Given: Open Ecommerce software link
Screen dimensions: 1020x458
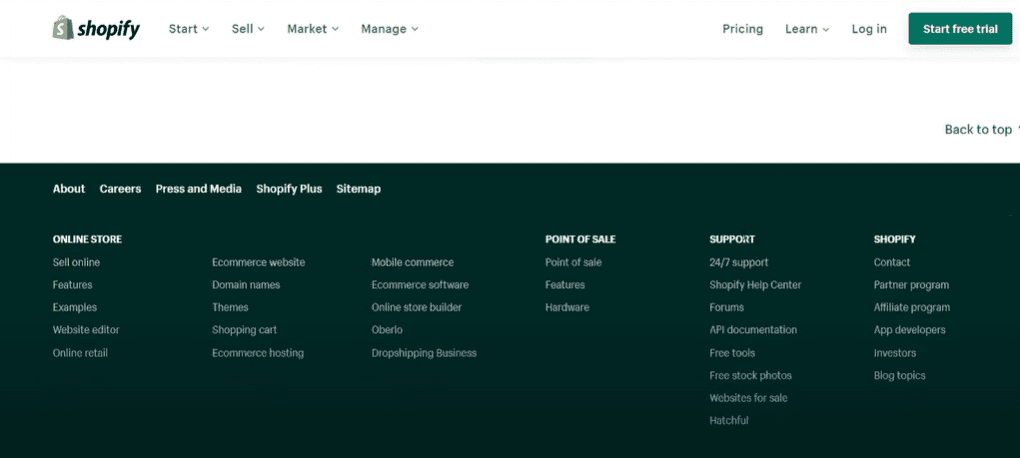Looking at the screenshot, I should [420, 285].
